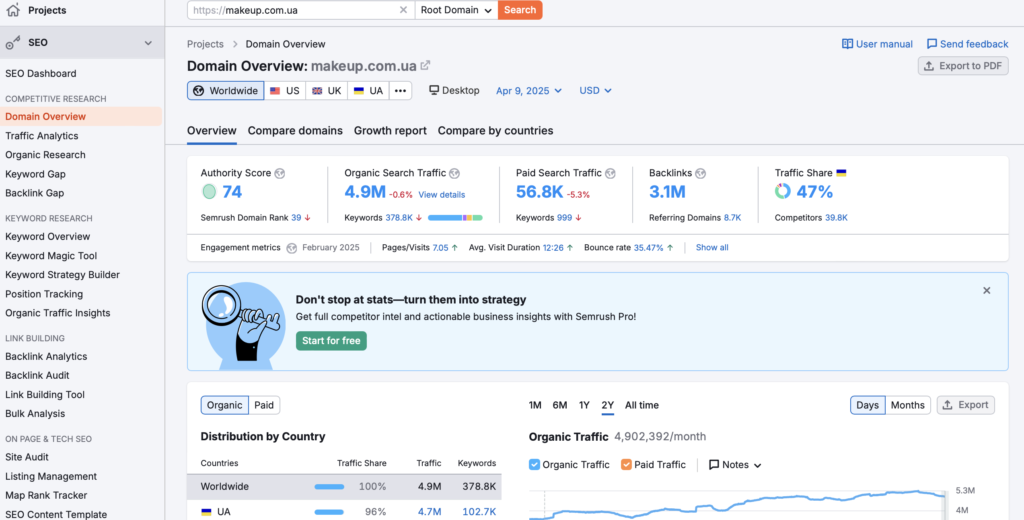This screenshot has width=1024, height=520.
Task: Open the USD currency dropdown
Action: click(595, 91)
